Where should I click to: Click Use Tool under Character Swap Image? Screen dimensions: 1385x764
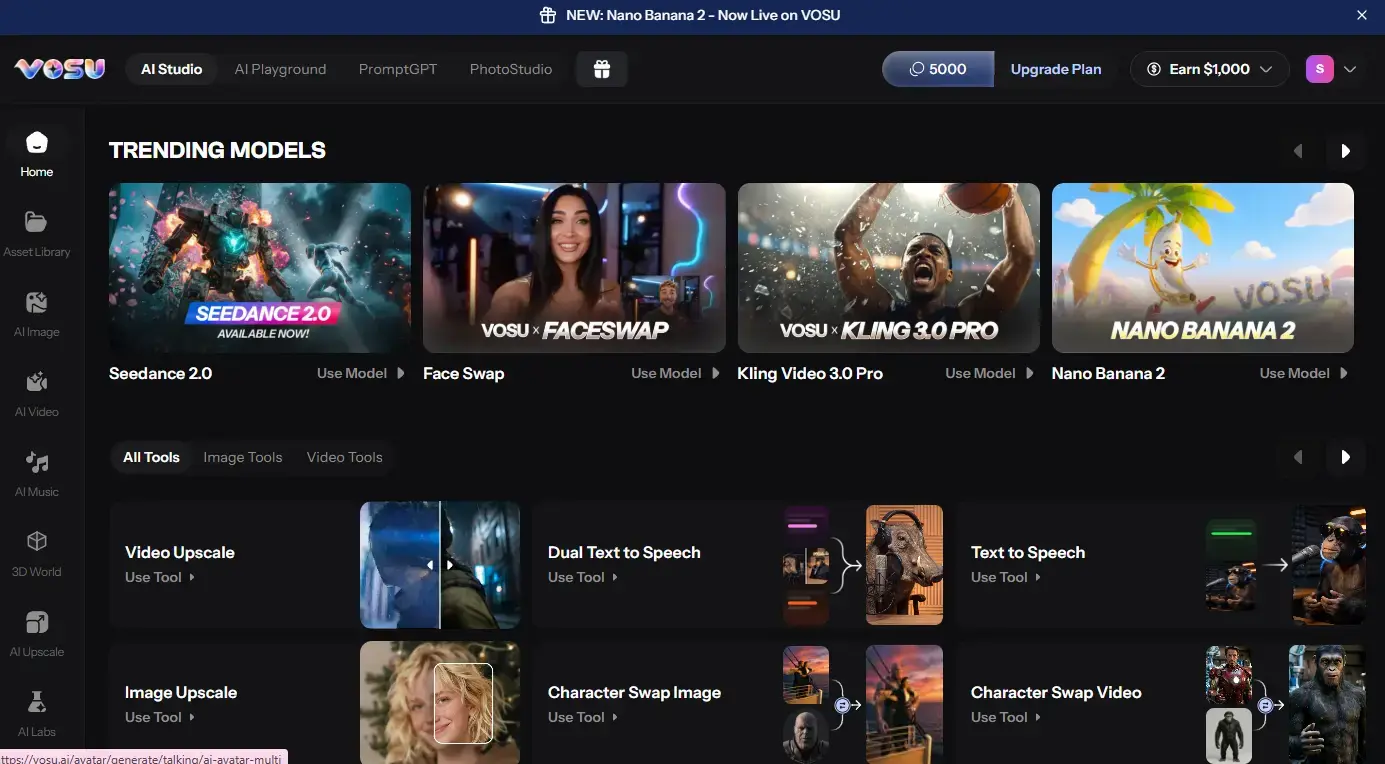(x=583, y=717)
